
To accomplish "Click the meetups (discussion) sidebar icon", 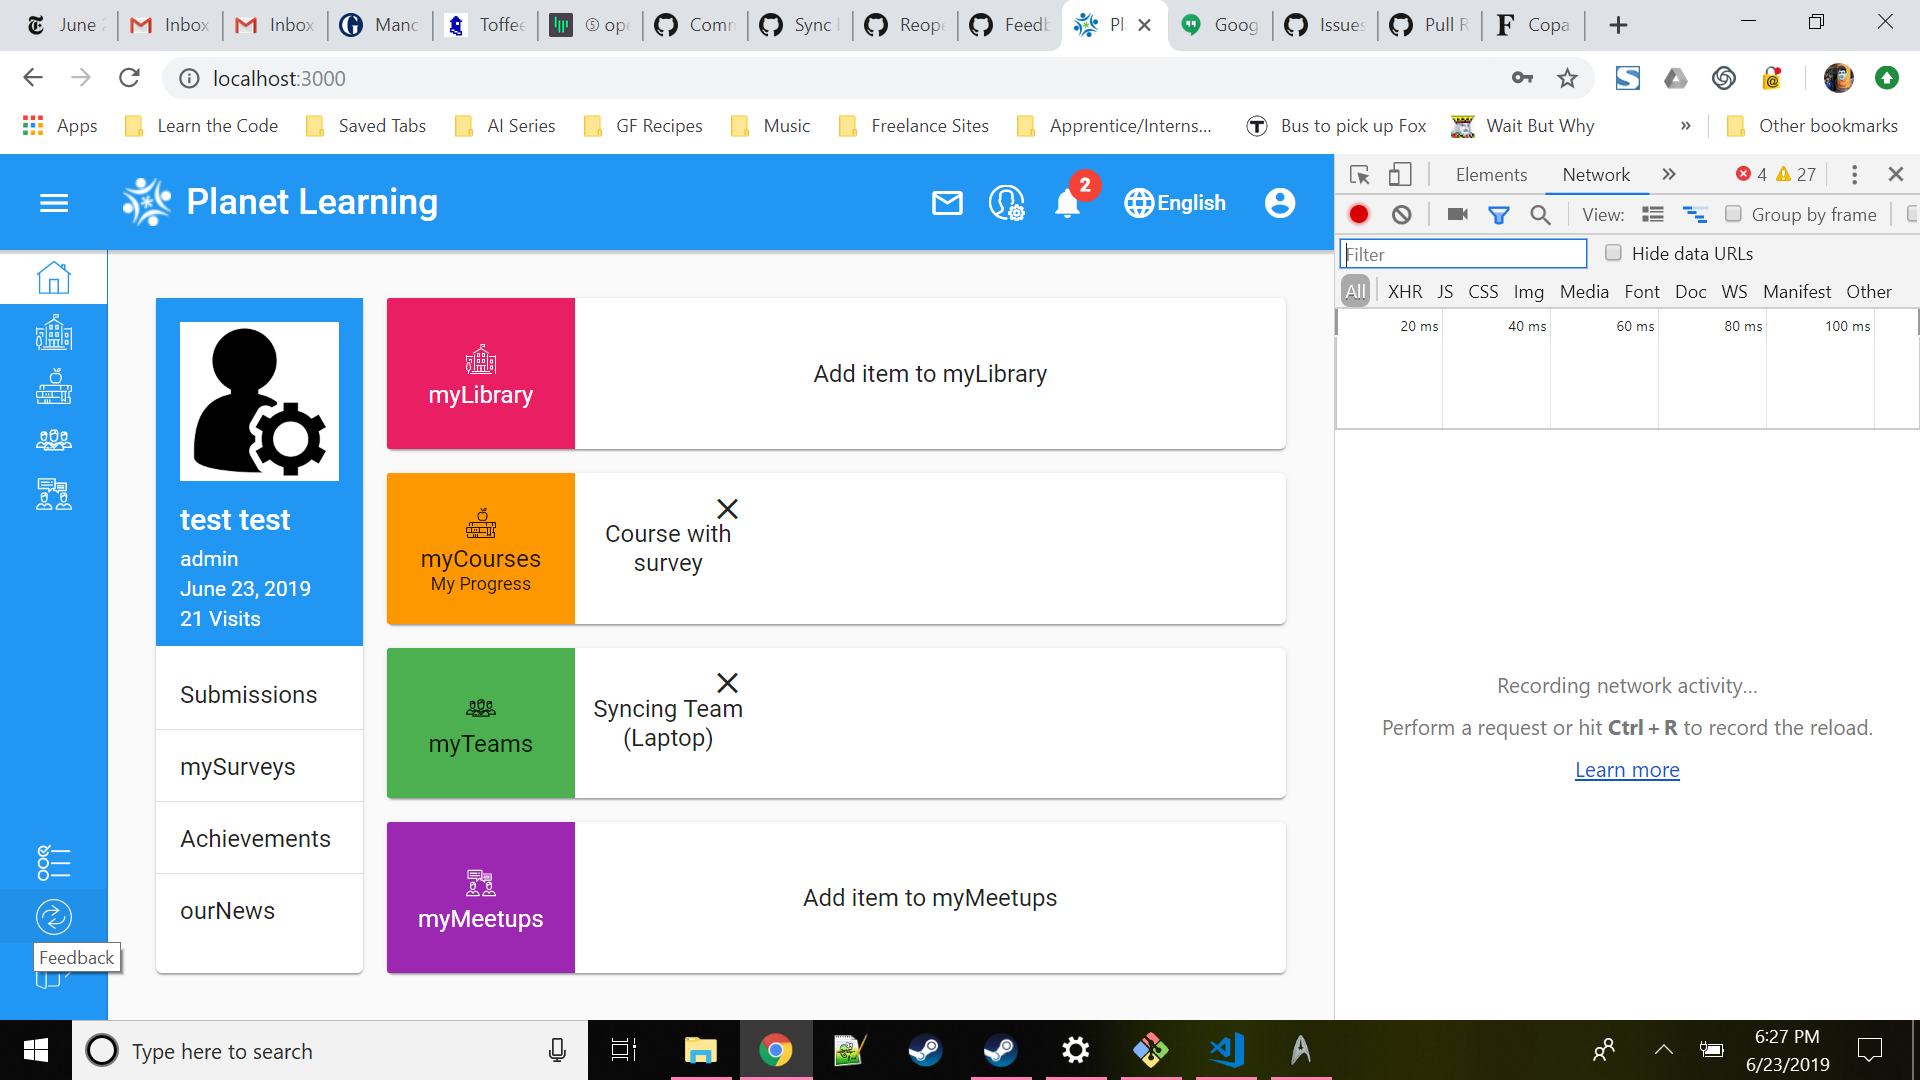I will (x=54, y=494).
